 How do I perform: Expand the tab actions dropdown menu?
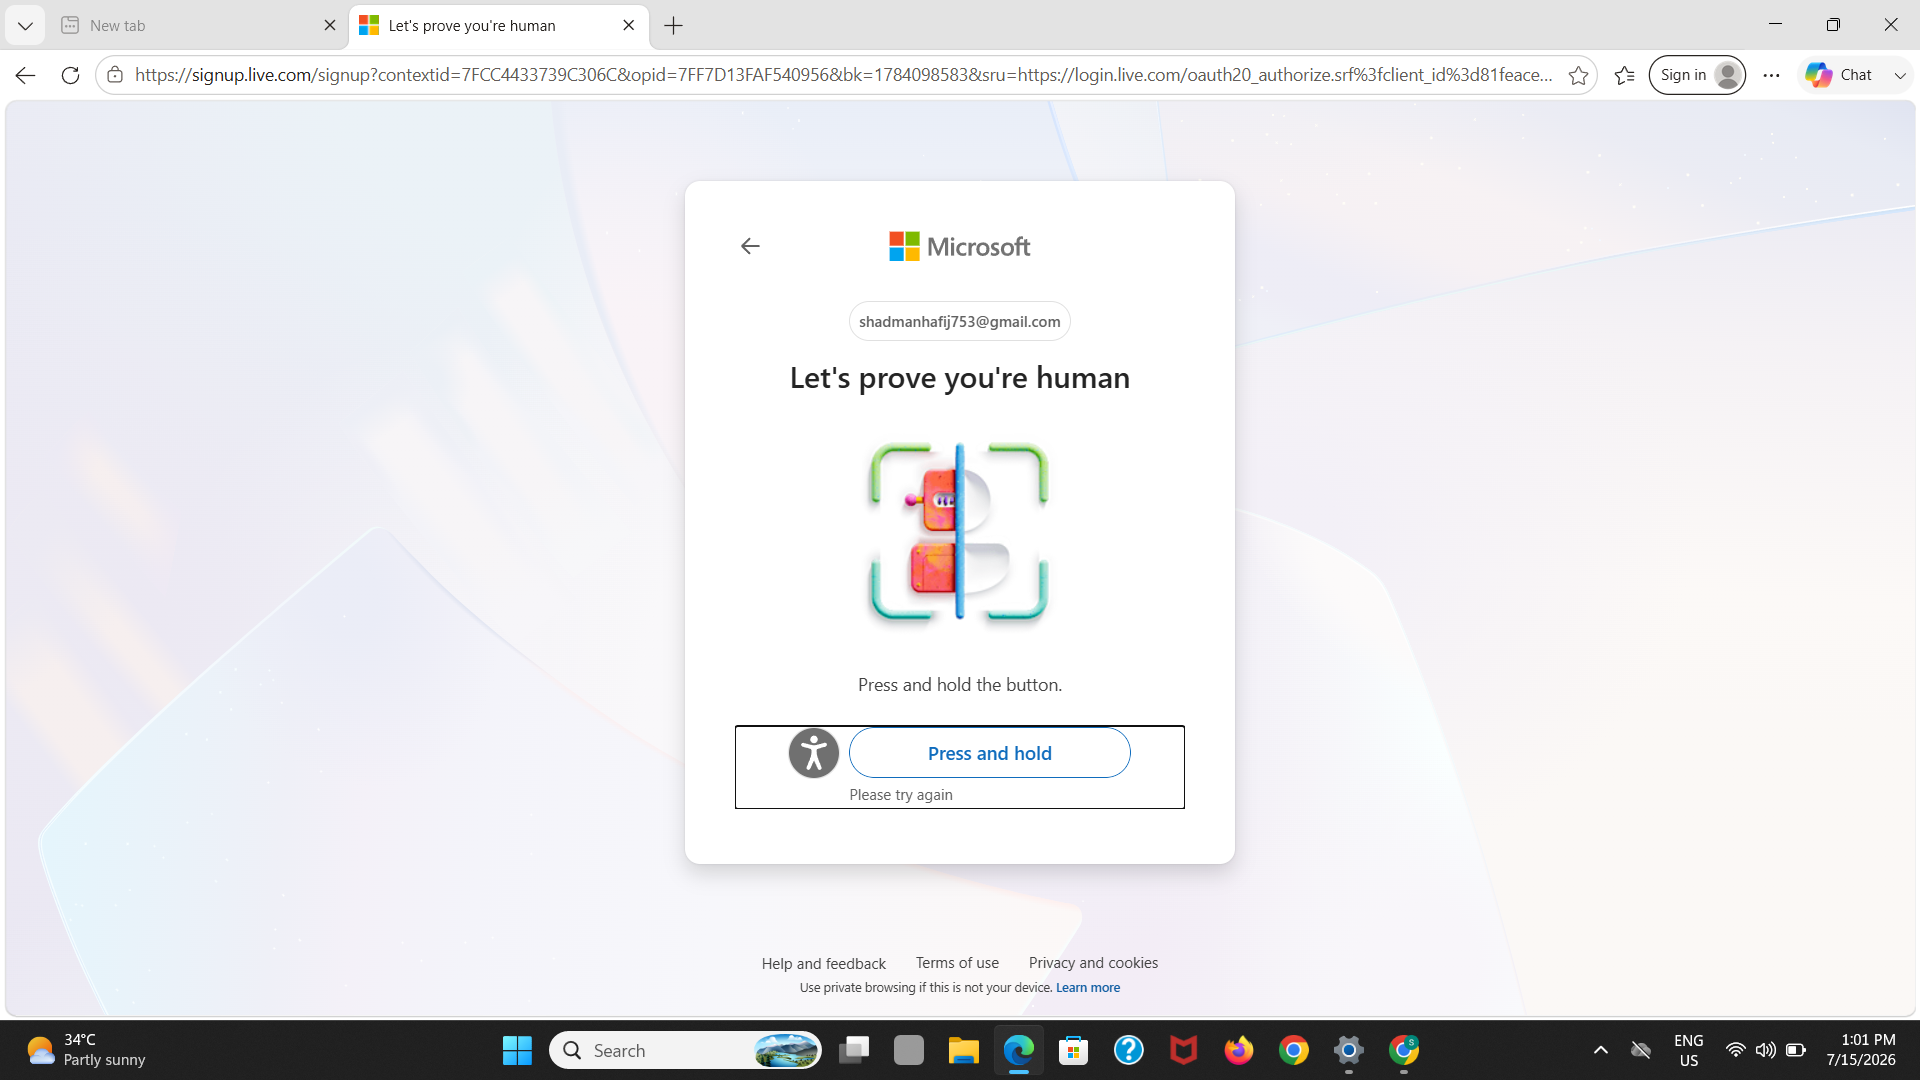point(25,26)
